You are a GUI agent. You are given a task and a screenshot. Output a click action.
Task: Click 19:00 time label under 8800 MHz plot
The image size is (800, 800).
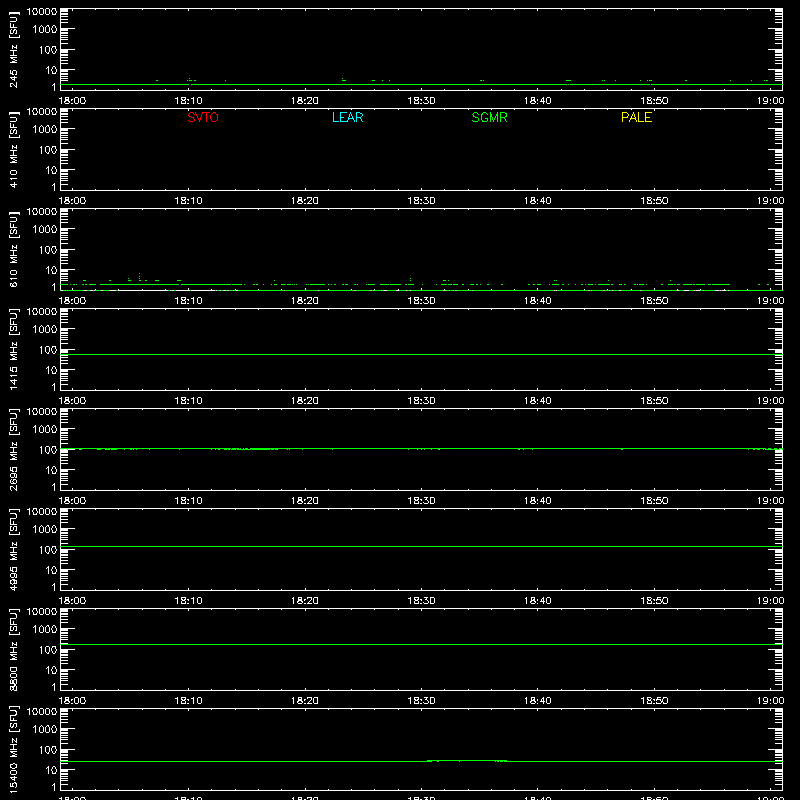pyautogui.click(x=770, y=701)
